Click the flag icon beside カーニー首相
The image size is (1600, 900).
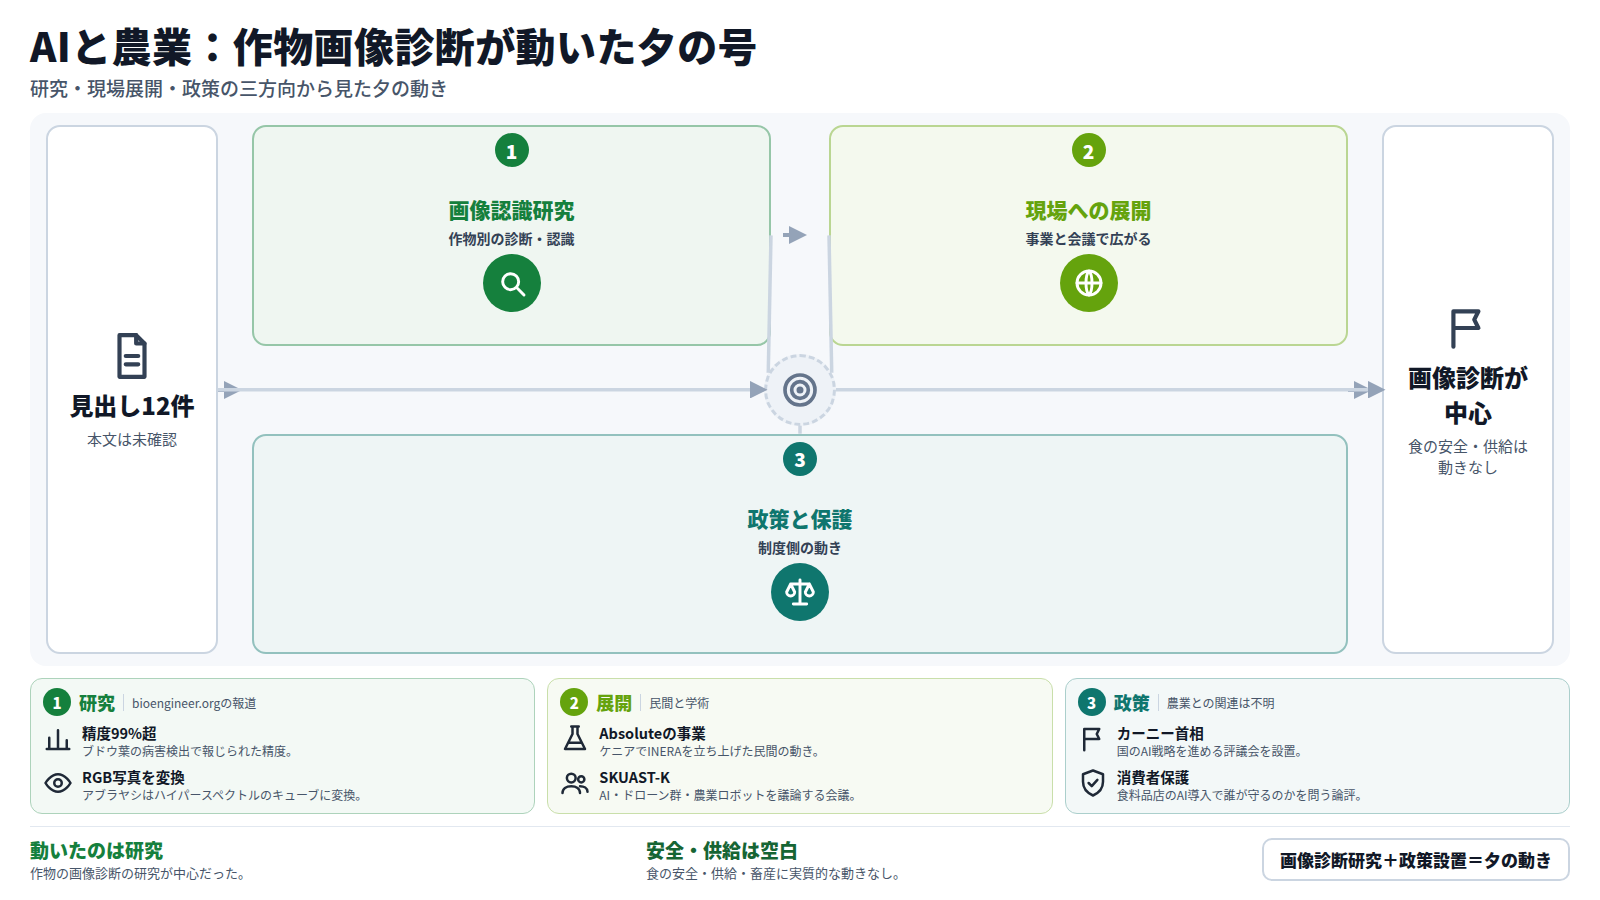click(1092, 739)
